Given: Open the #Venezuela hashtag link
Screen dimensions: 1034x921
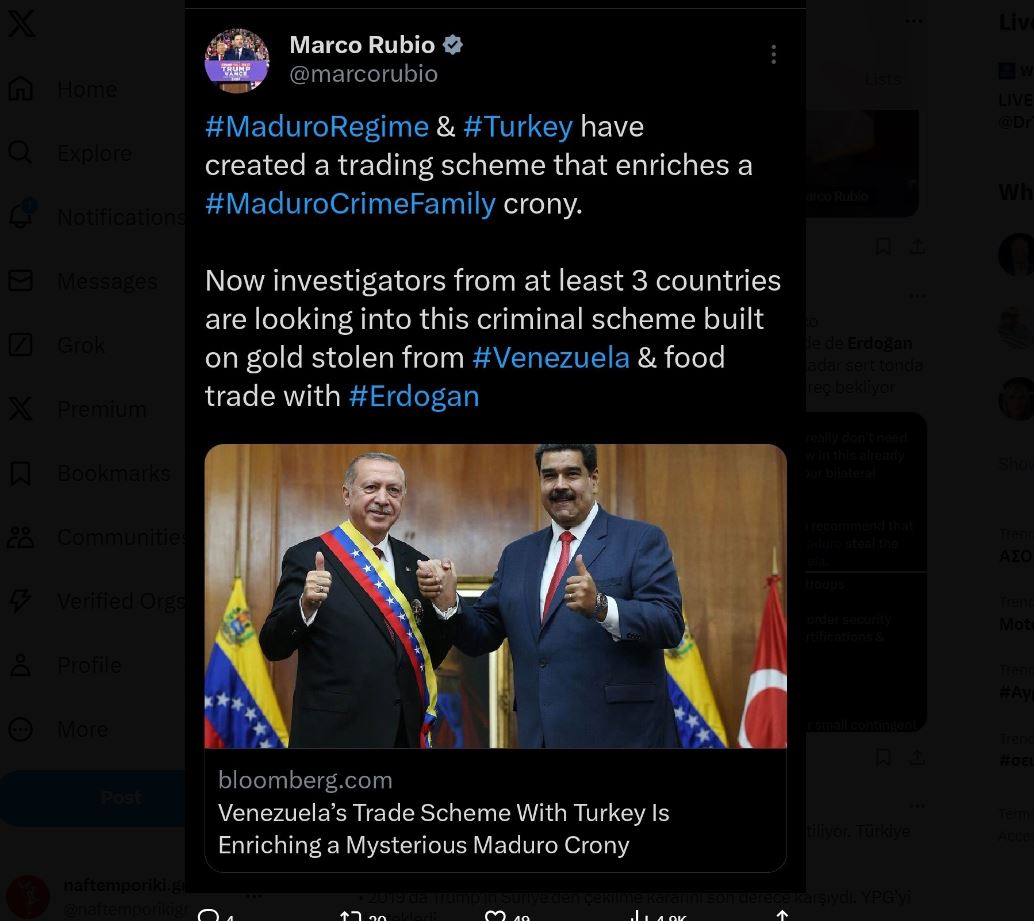Looking at the screenshot, I should 551,357.
